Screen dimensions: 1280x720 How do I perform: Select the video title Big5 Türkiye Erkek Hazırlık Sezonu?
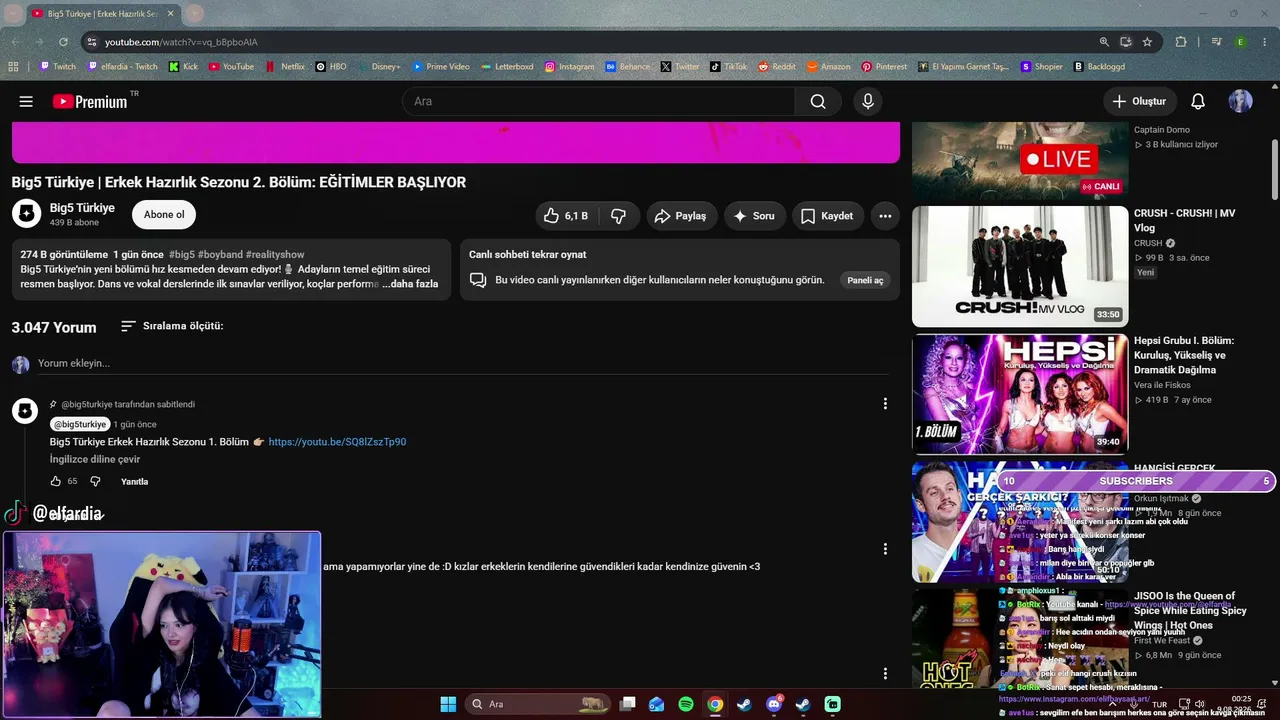239,182
